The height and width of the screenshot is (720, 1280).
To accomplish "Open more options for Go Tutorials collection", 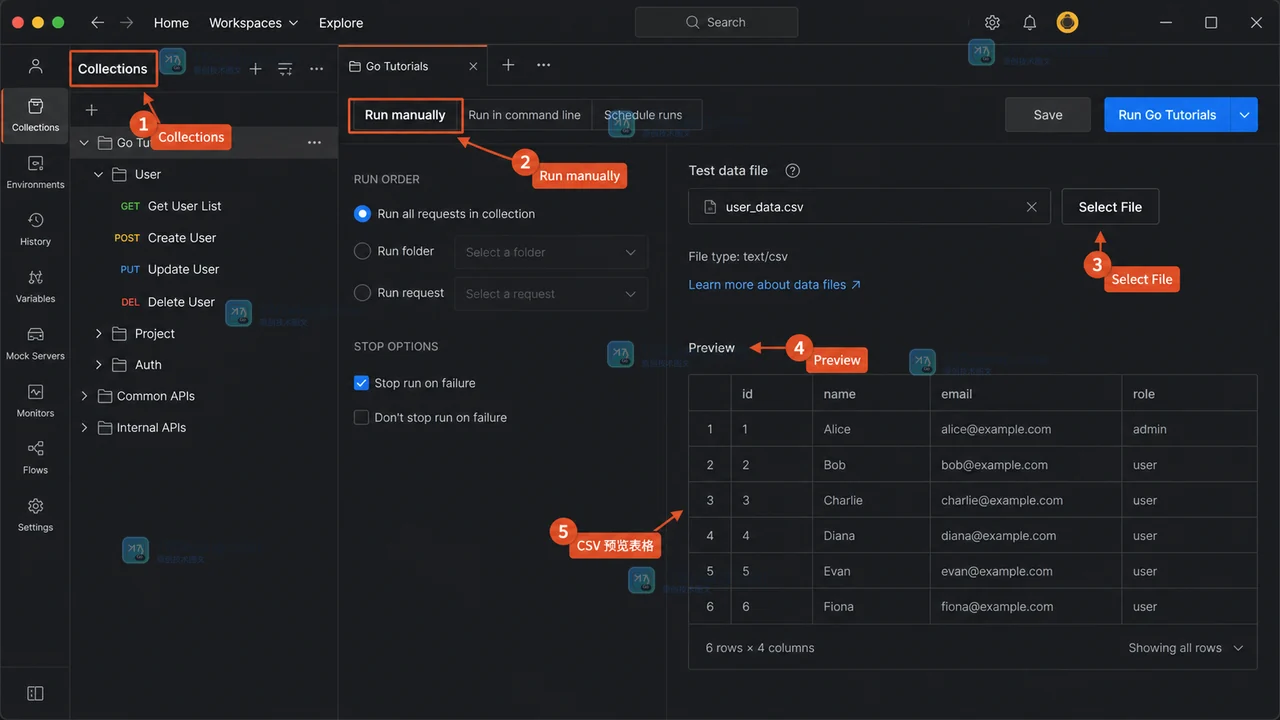I will (314, 143).
